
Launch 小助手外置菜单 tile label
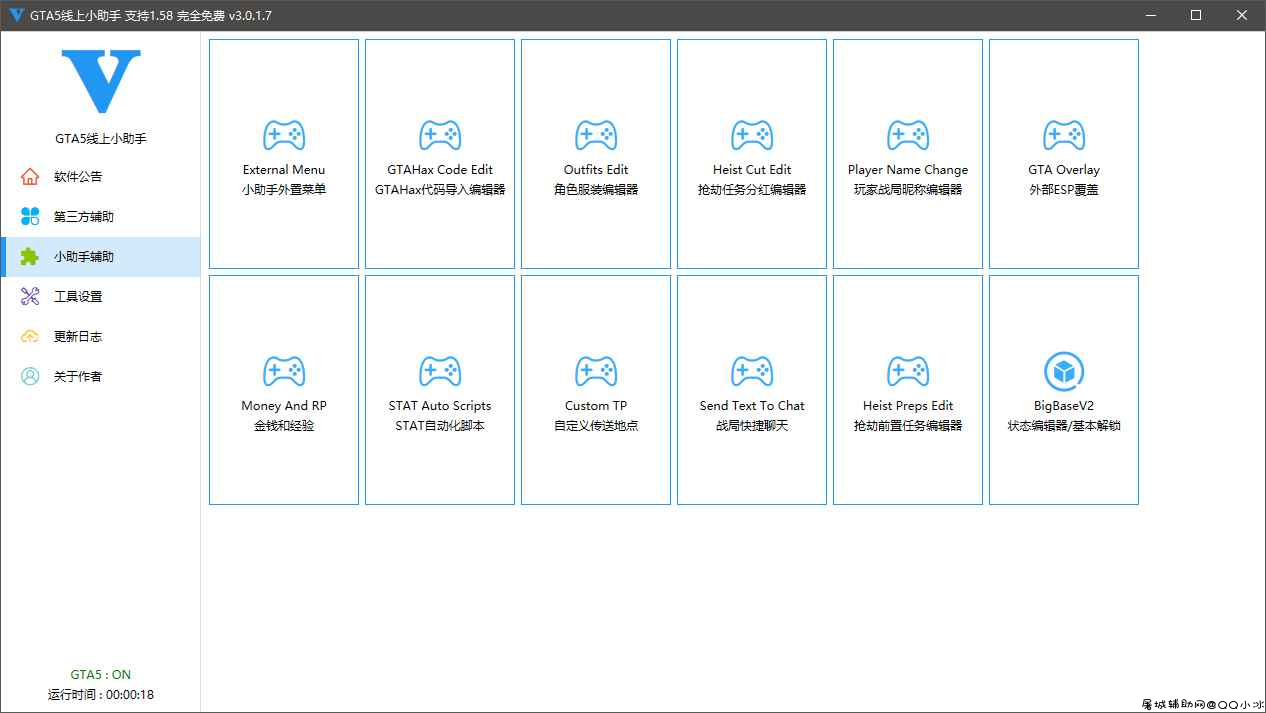[284, 189]
